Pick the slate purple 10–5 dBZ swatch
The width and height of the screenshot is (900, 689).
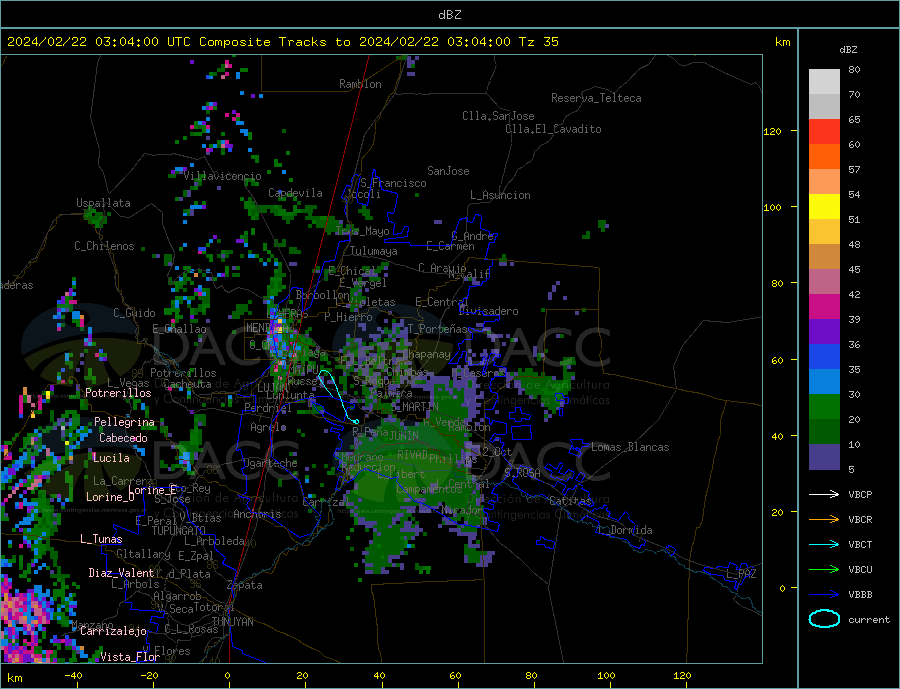tap(824, 456)
